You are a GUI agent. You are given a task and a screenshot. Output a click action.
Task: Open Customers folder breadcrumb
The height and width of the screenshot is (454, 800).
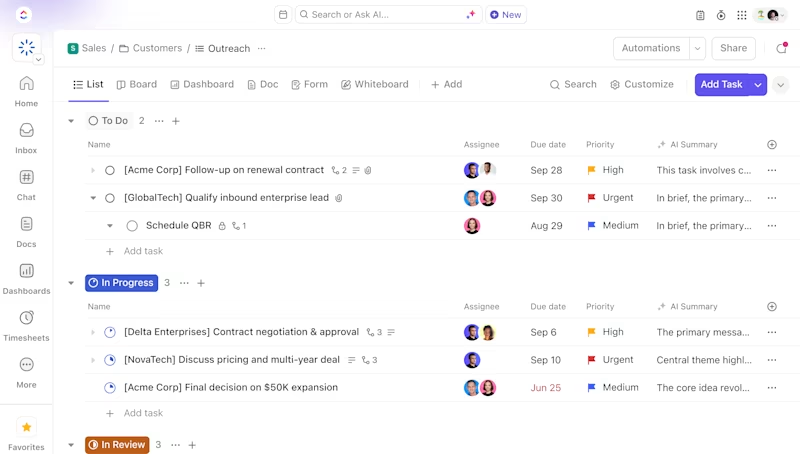(151, 48)
